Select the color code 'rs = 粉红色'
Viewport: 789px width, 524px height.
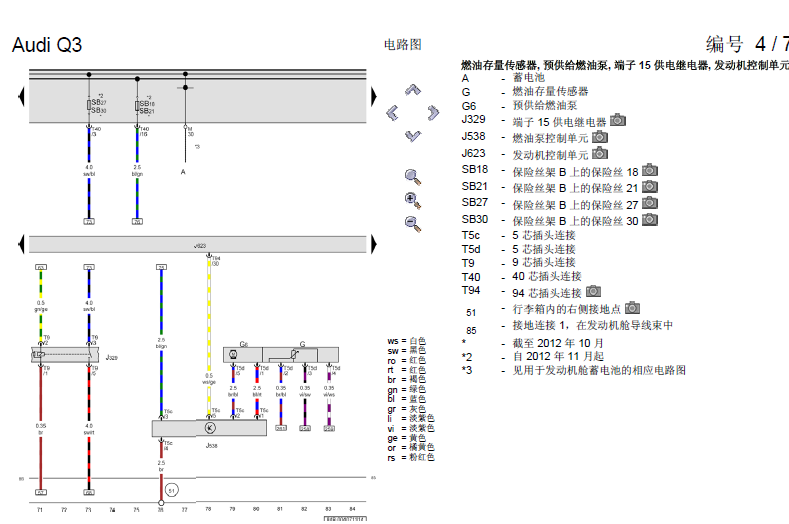click(411, 458)
